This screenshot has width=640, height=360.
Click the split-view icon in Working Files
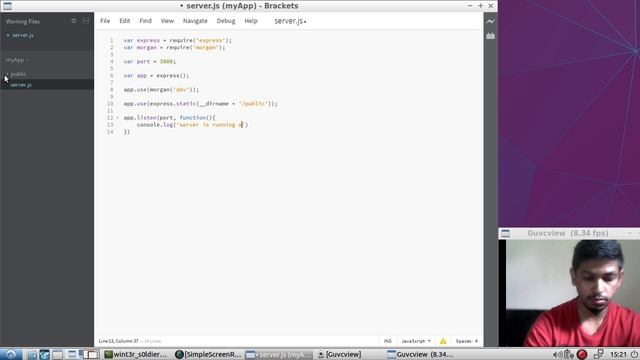pyautogui.click(x=86, y=21)
